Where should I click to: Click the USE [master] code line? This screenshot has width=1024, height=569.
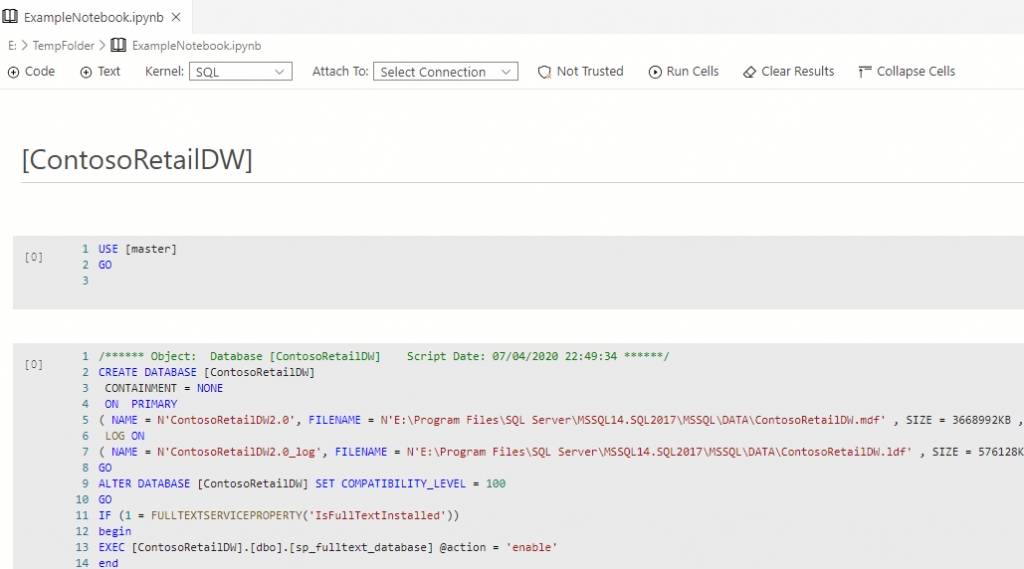click(x=138, y=249)
